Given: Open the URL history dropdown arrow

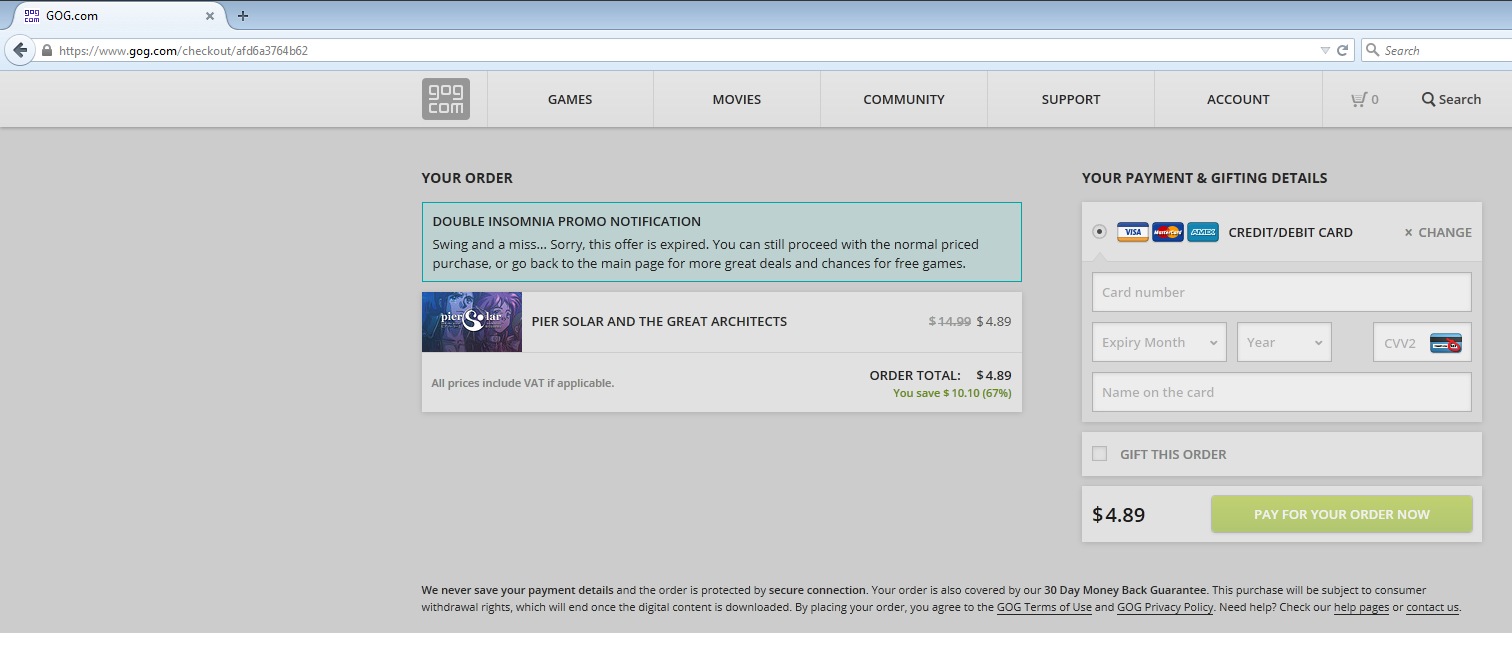Looking at the screenshot, I should [1325, 50].
